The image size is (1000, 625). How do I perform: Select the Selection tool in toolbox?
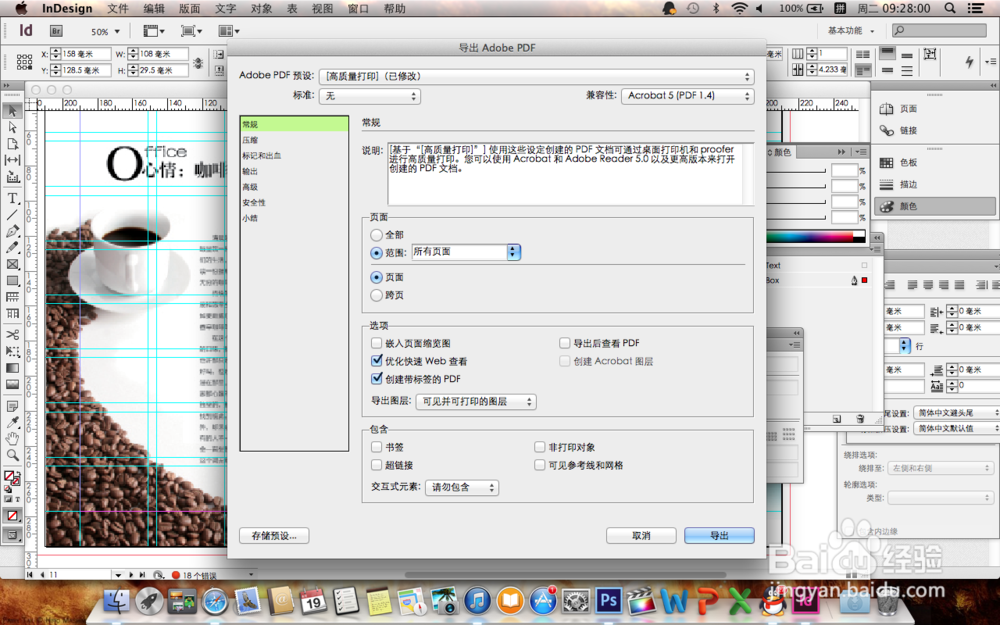point(12,112)
